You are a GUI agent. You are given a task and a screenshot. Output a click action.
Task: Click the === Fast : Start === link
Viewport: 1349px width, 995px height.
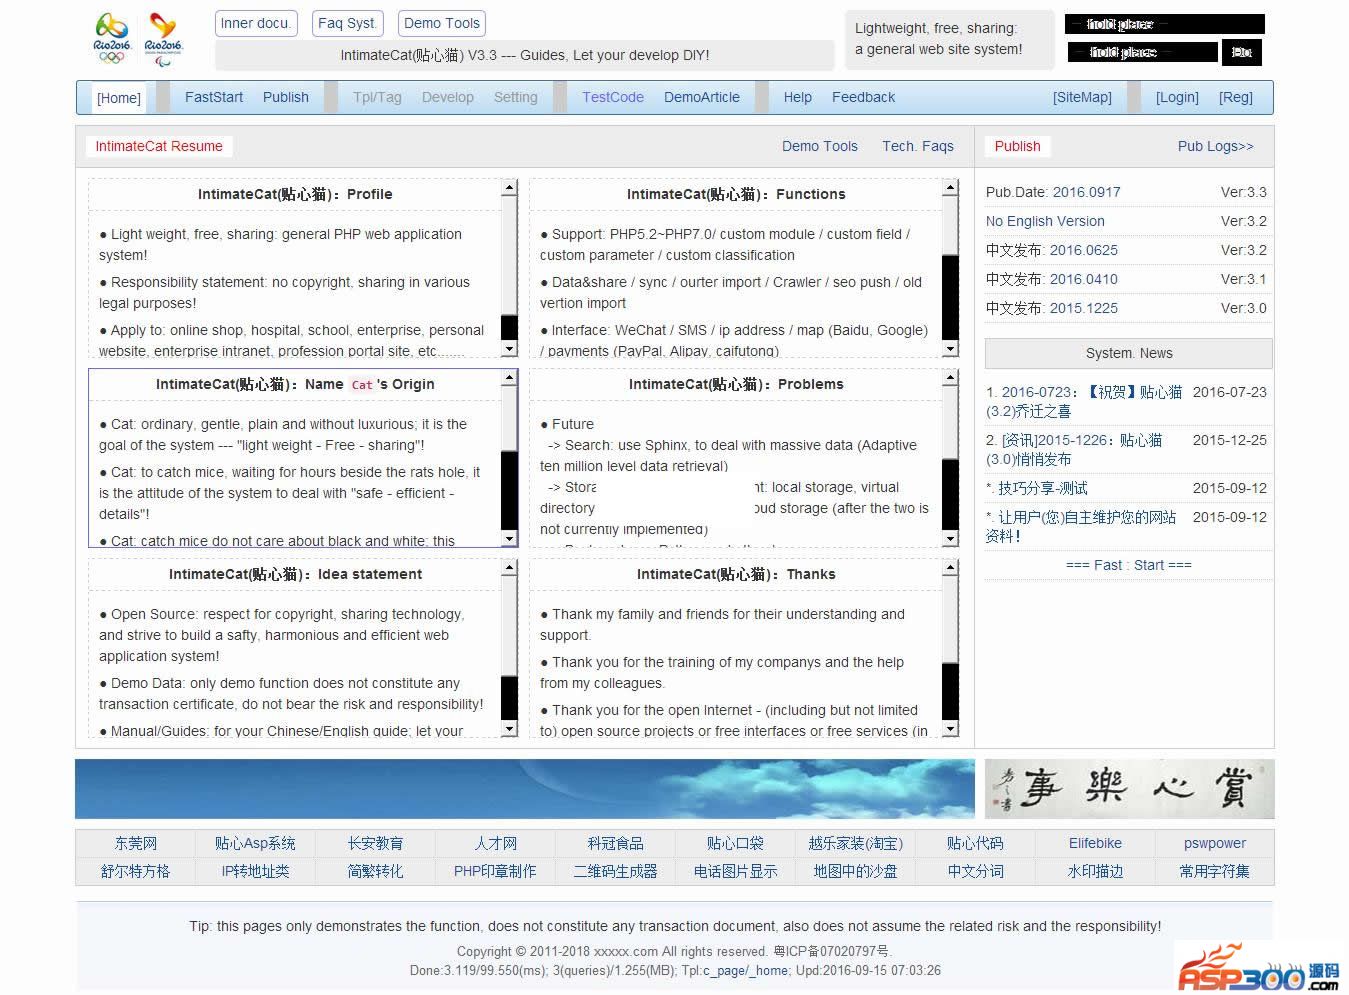click(1129, 565)
